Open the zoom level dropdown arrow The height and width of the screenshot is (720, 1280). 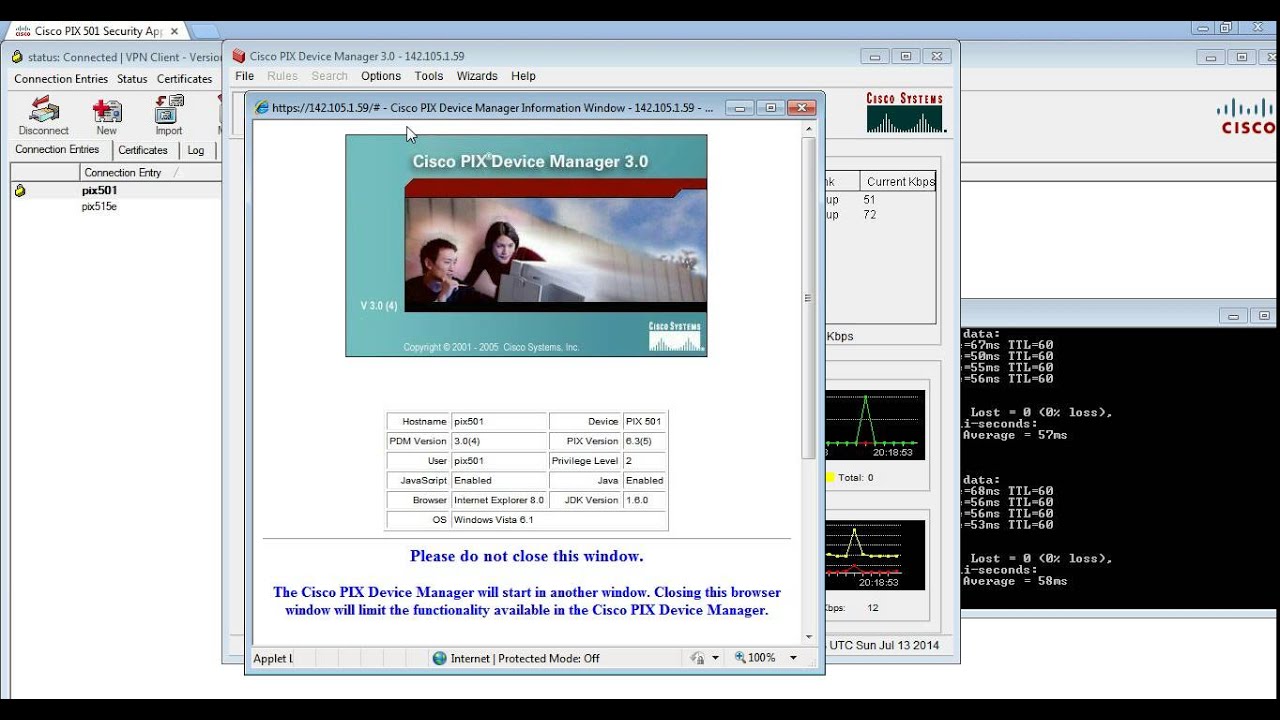coord(793,658)
